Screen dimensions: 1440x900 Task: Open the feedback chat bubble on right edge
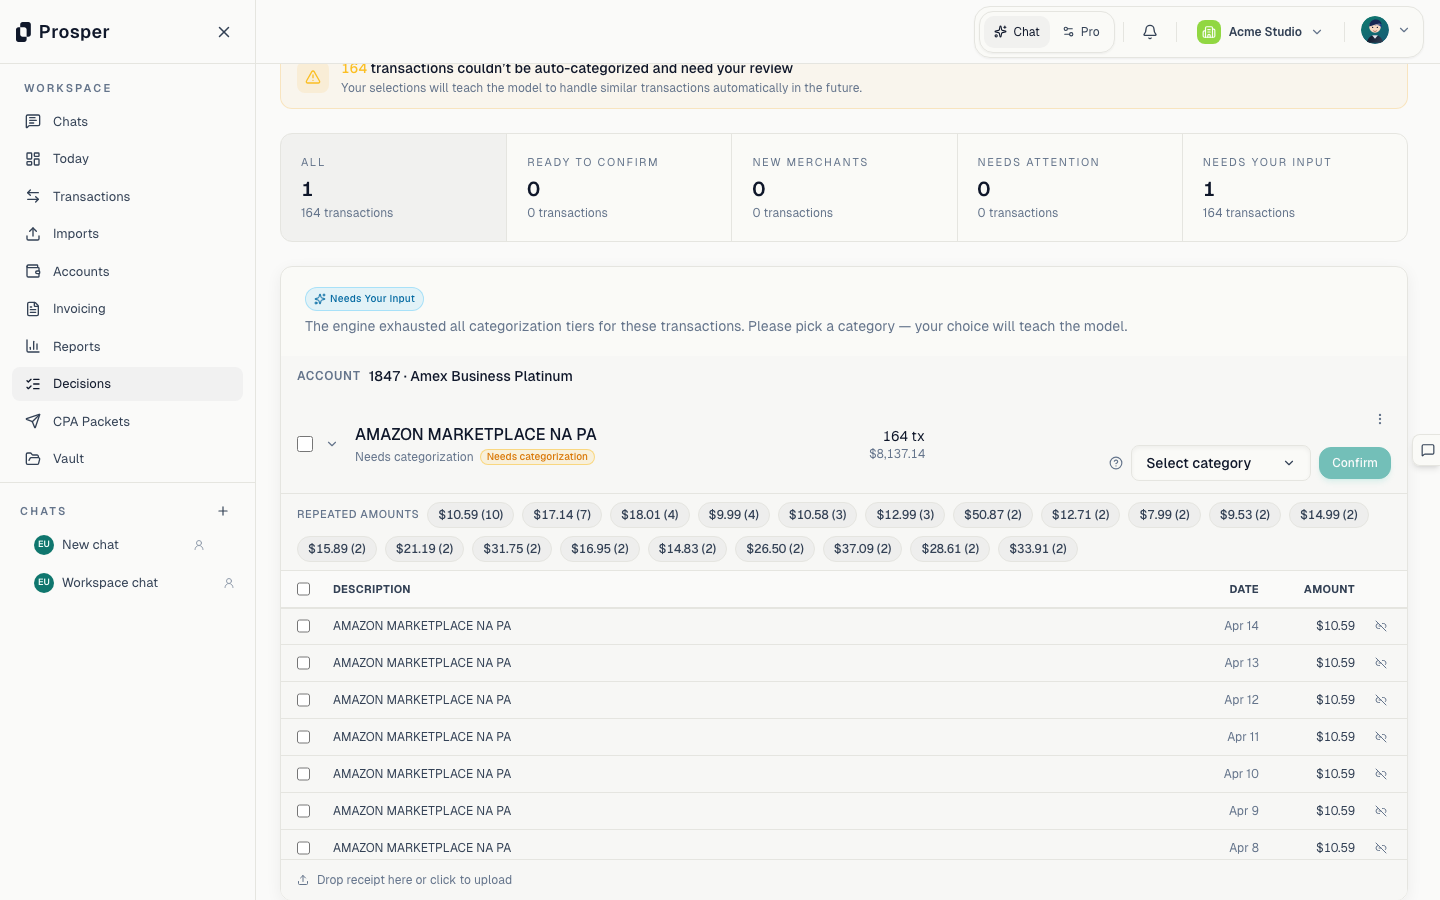[x=1428, y=450]
